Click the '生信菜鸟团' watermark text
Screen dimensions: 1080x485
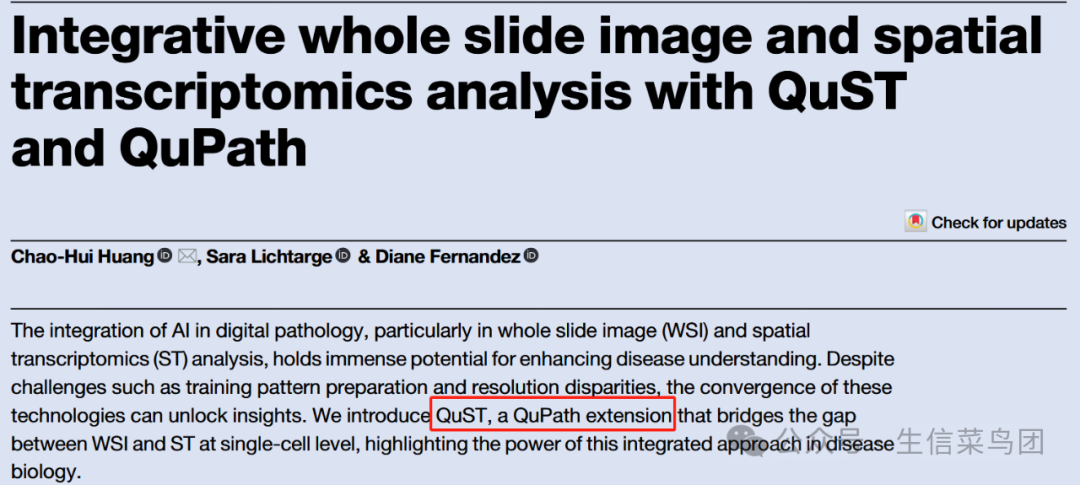point(970,442)
